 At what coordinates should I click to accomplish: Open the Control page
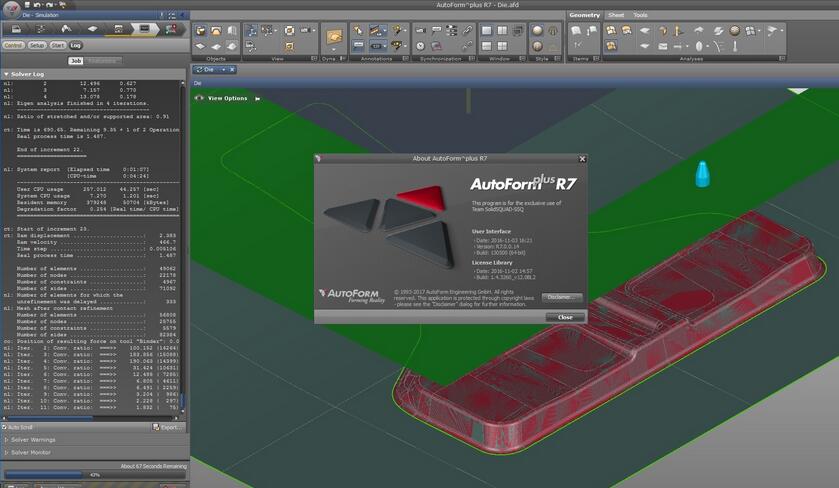(x=13, y=45)
